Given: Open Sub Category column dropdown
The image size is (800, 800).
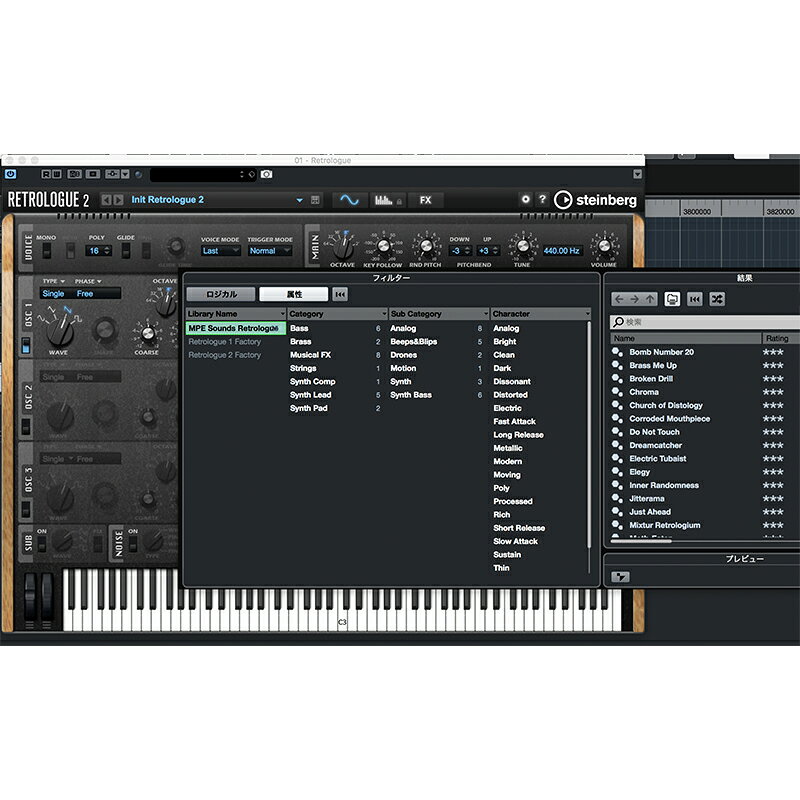Looking at the screenshot, I should coord(486,314).
